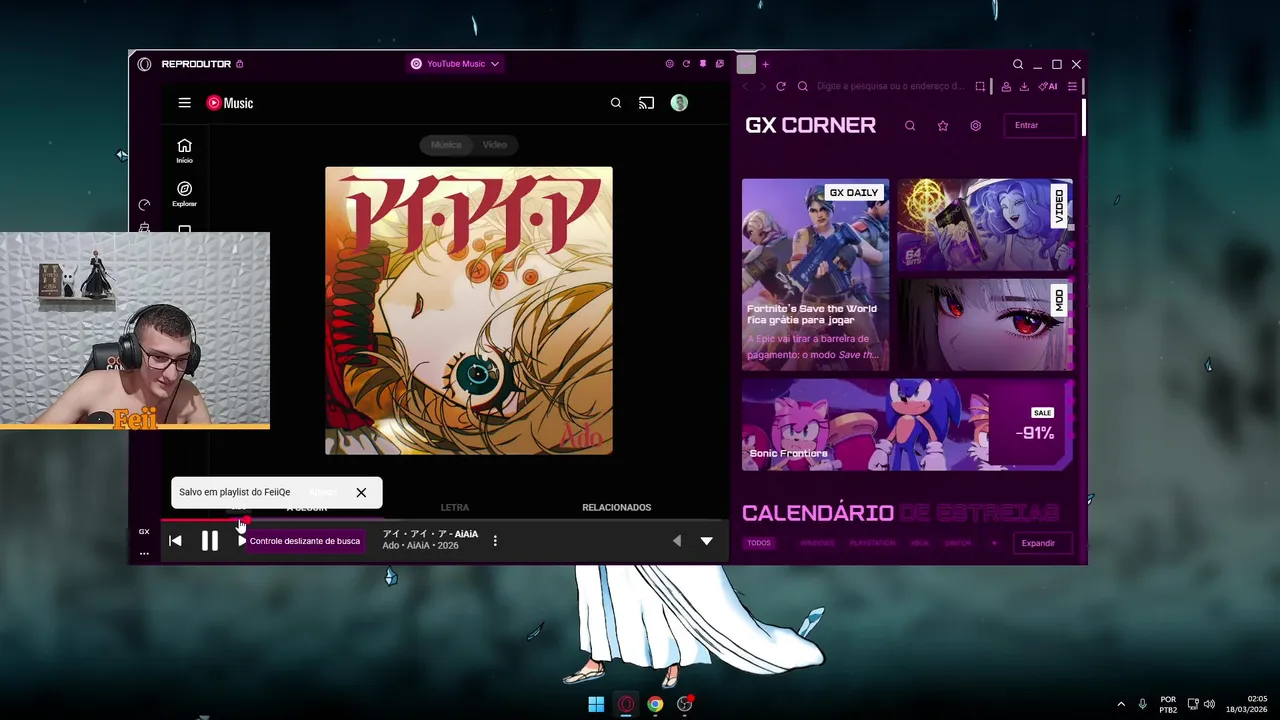Click the snapshot icon in address bar

[980, 87]
